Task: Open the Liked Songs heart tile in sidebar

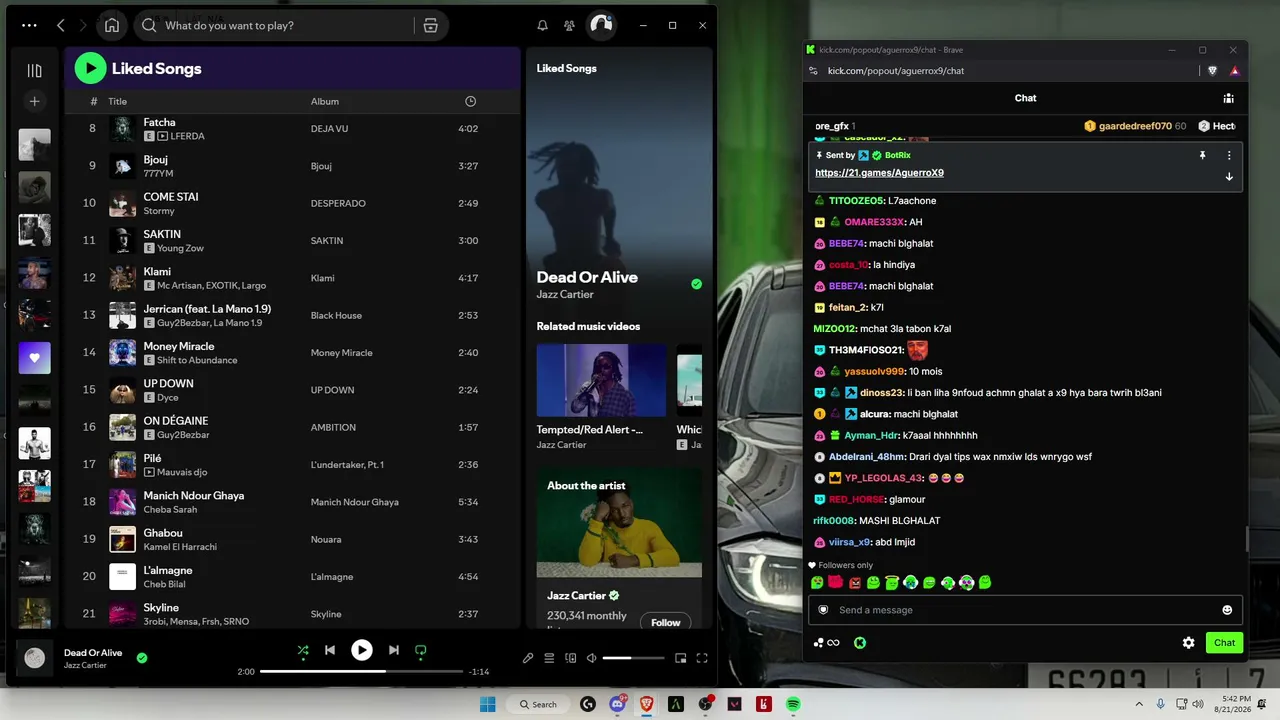Action: point(34,358)
